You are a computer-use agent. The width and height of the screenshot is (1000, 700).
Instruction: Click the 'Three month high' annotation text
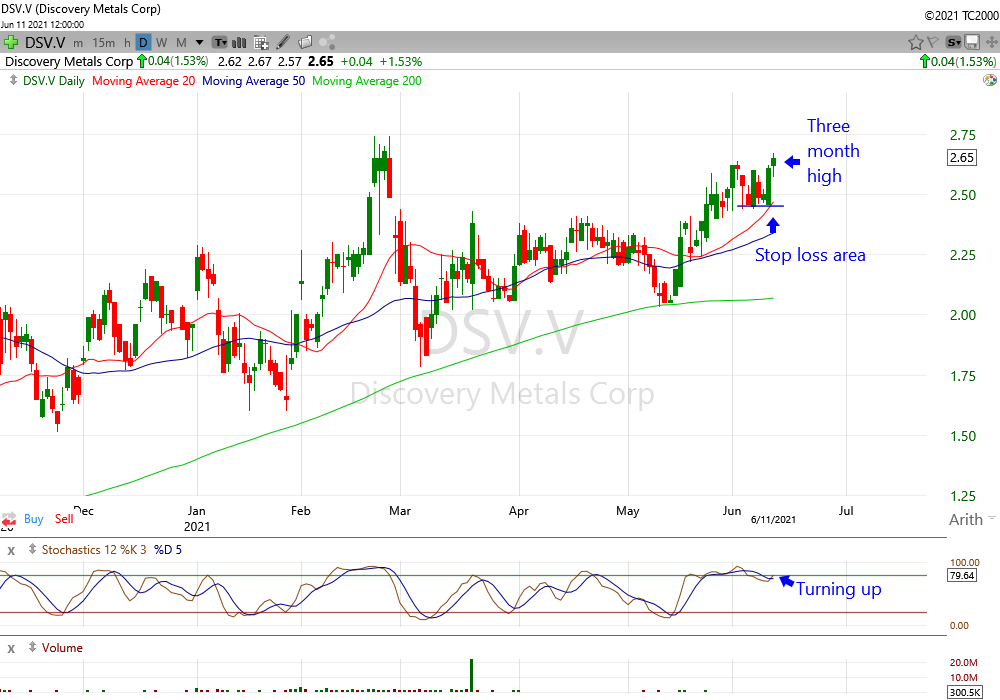[x=833, y=151]
